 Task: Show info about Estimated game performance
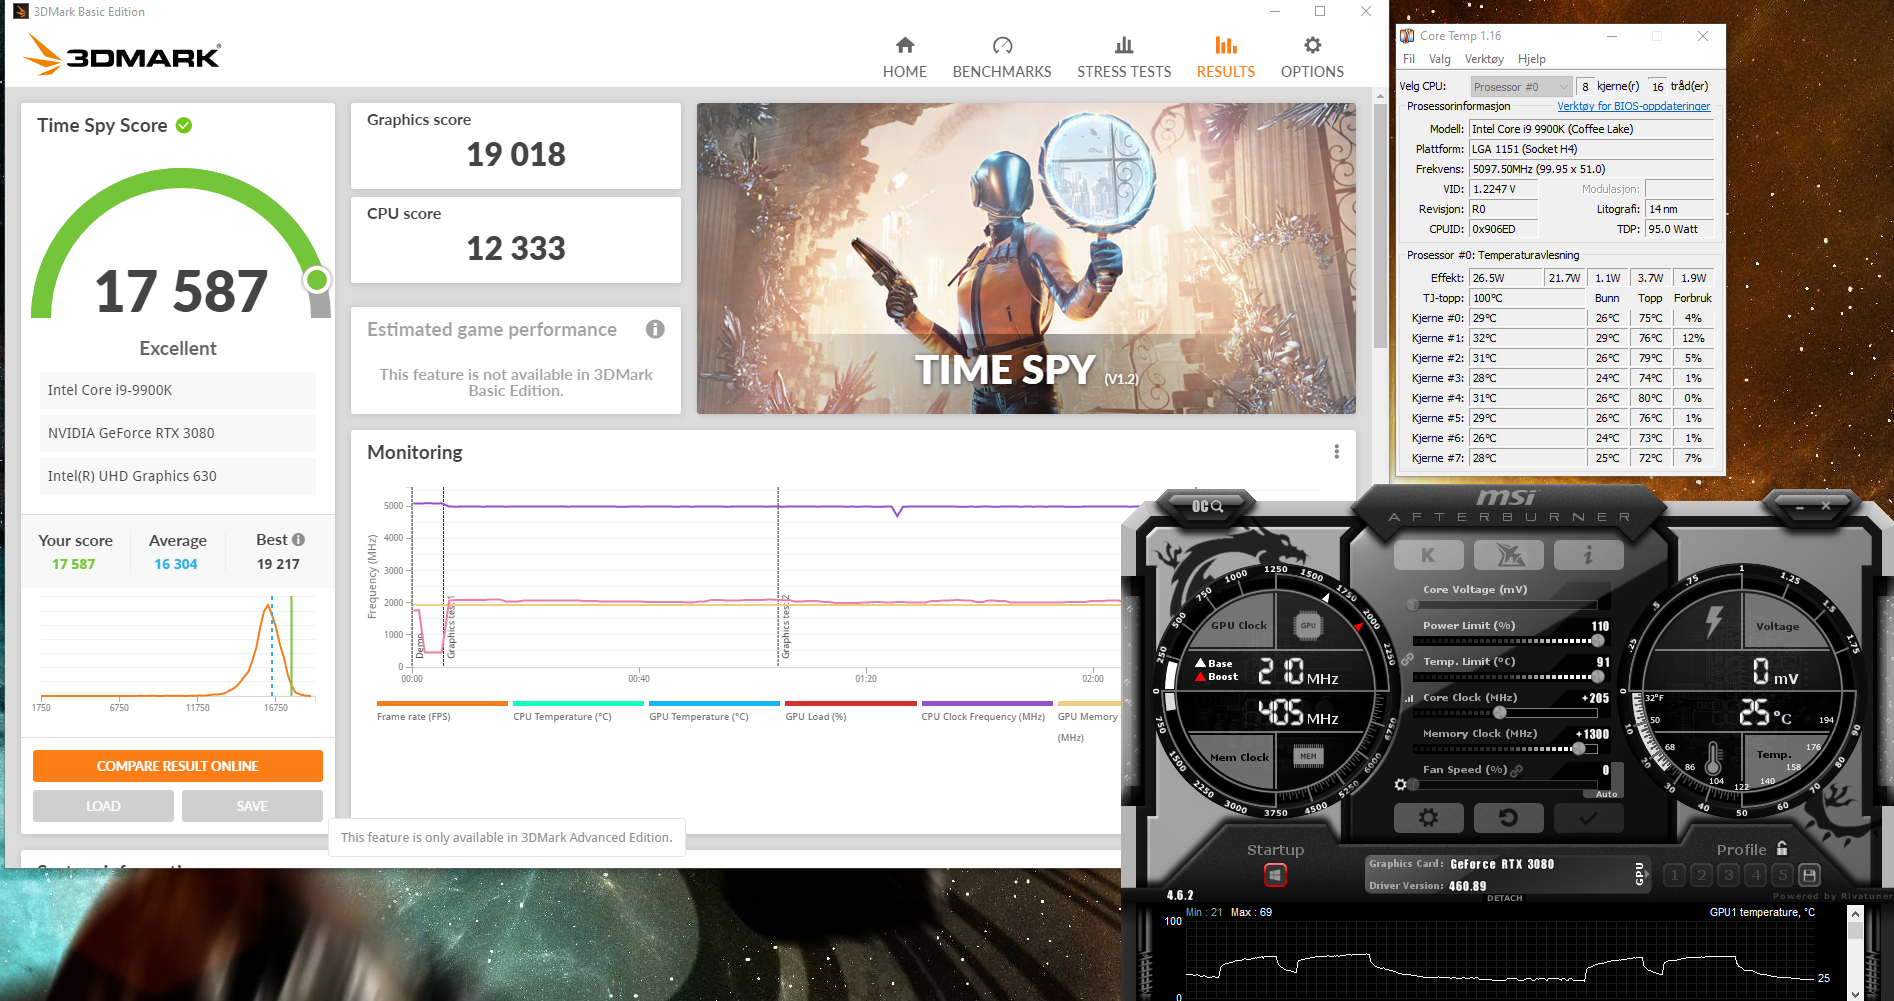(x=655, y=329)
